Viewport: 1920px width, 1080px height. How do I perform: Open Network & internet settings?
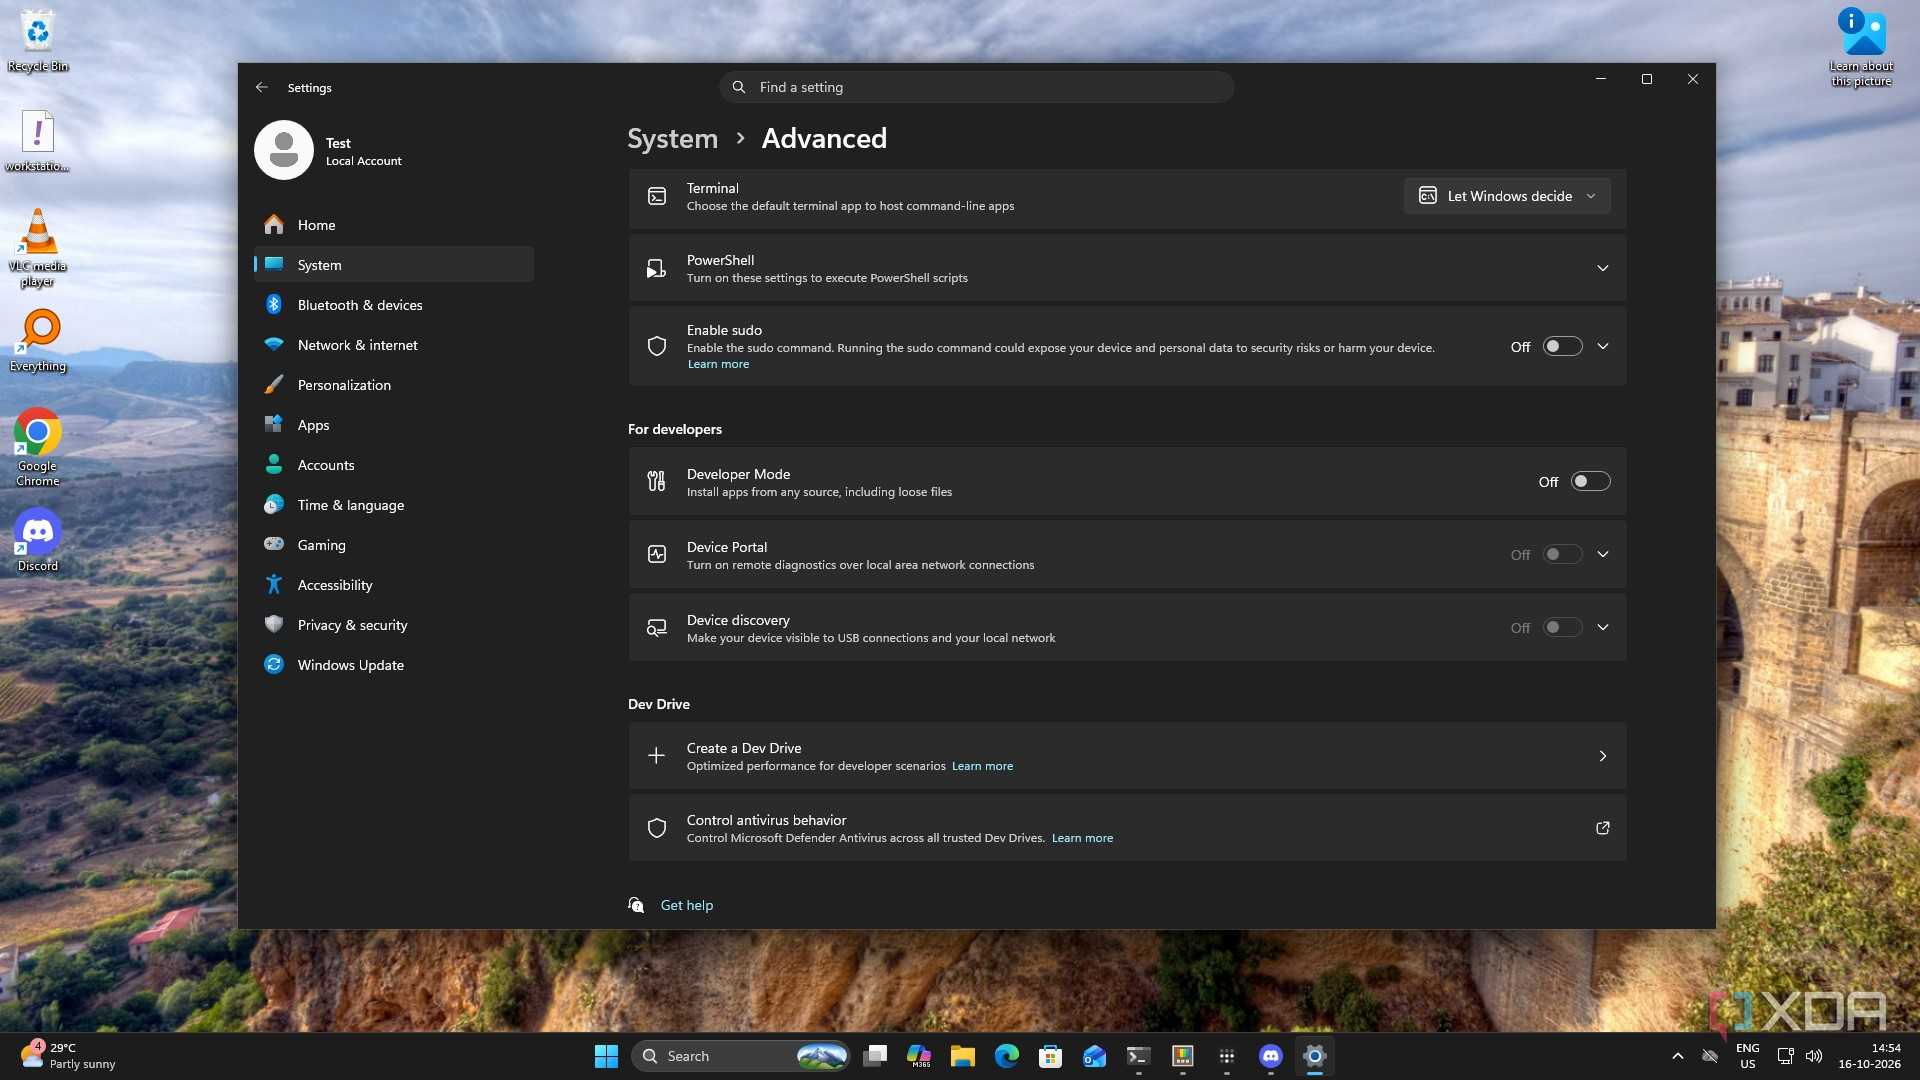(x=394, y=345)
